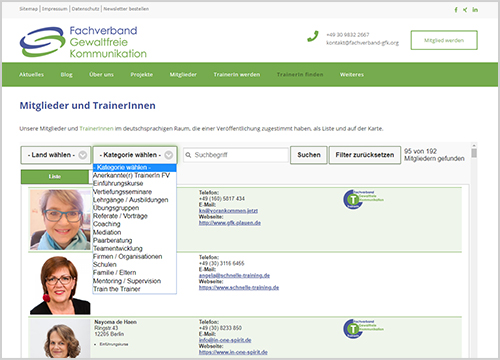Click Nayoma de Haen's portrait photo
500x360 pixels.
coord(60,339)
